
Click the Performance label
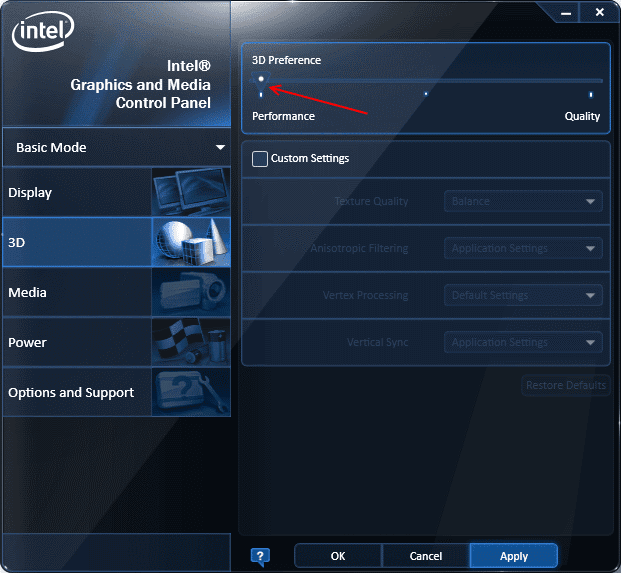coord(284,116)
